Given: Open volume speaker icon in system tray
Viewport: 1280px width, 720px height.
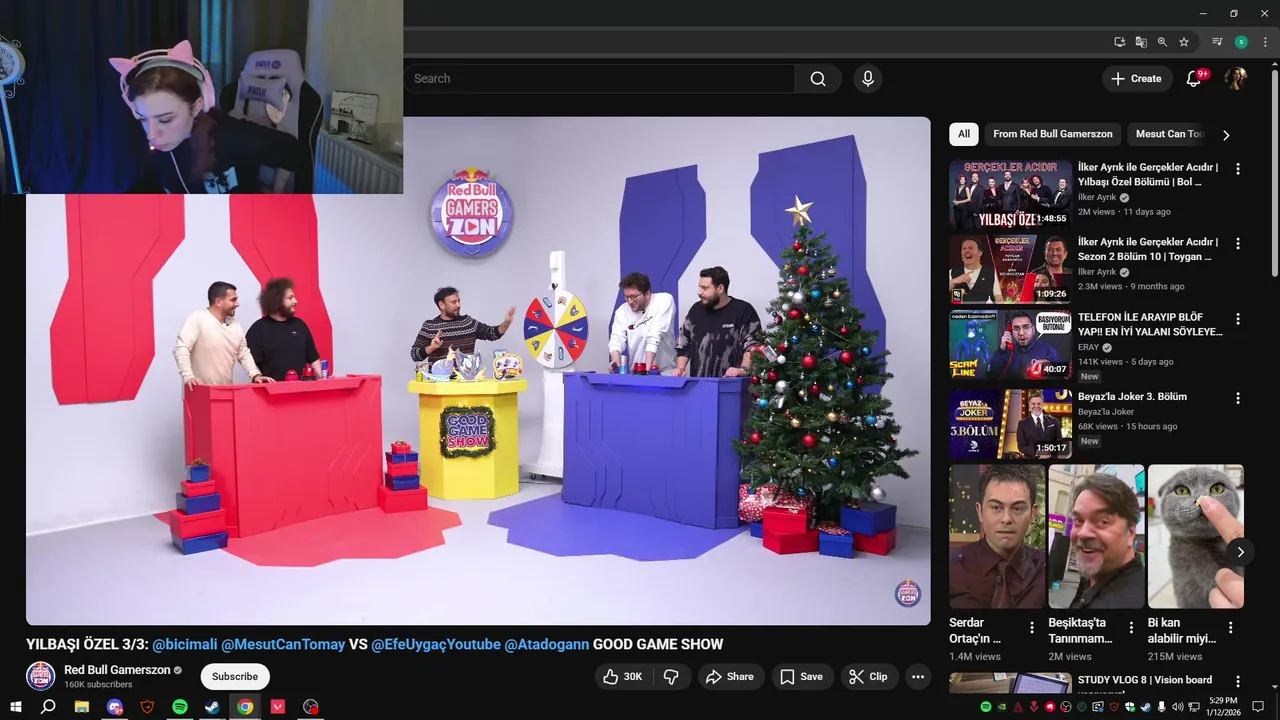Looking at the screenshot, I should click(x=1178, y=707).
